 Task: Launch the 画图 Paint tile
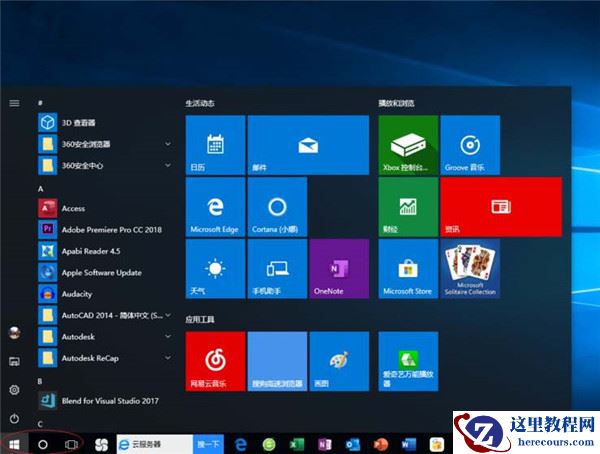[x=339, y=362]
